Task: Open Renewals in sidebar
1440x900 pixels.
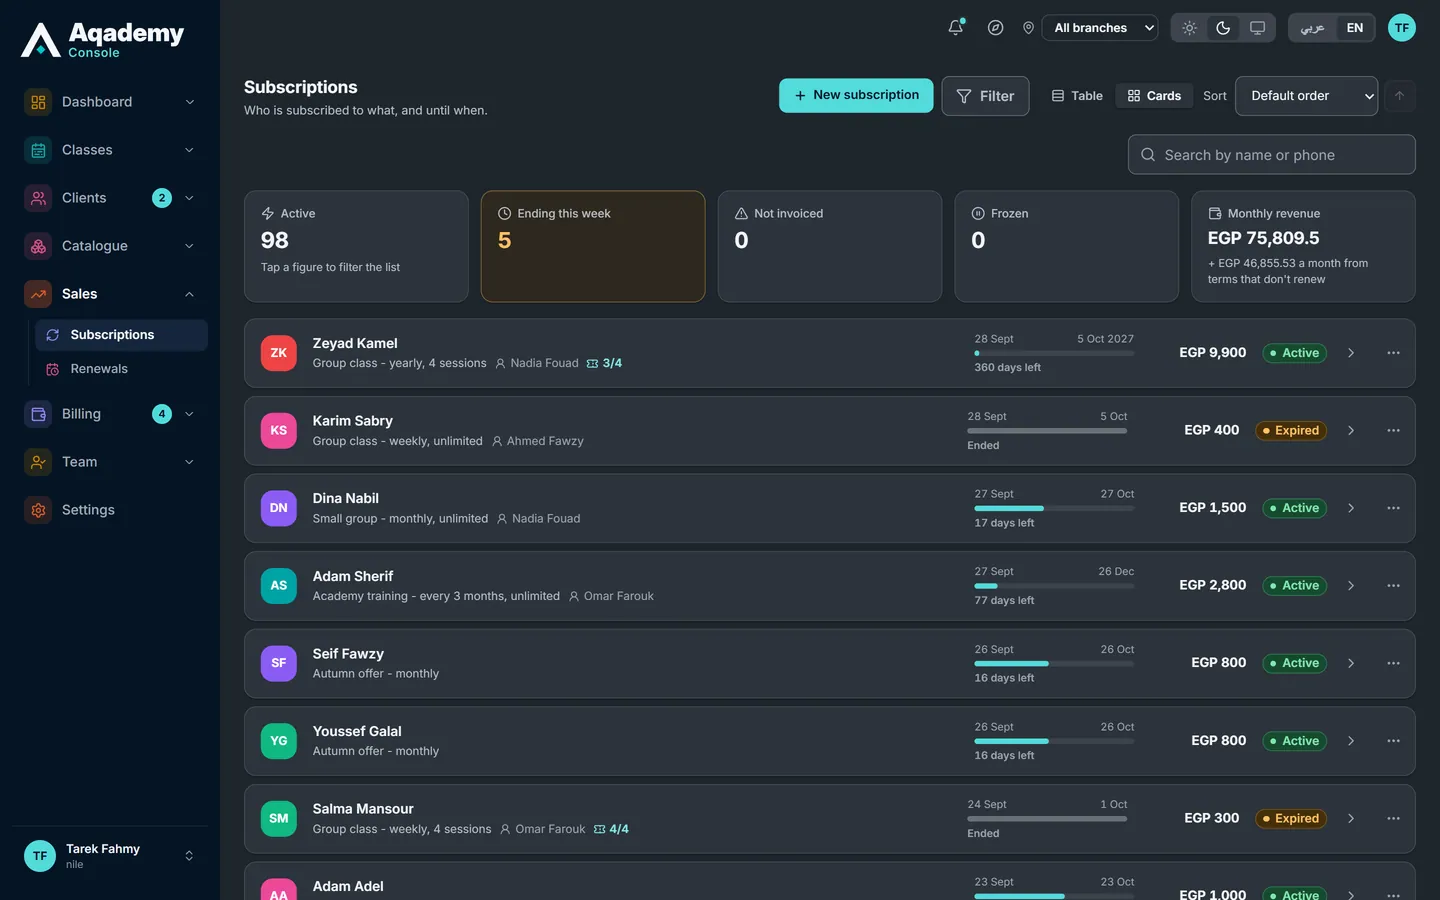Action: [121, 369]
